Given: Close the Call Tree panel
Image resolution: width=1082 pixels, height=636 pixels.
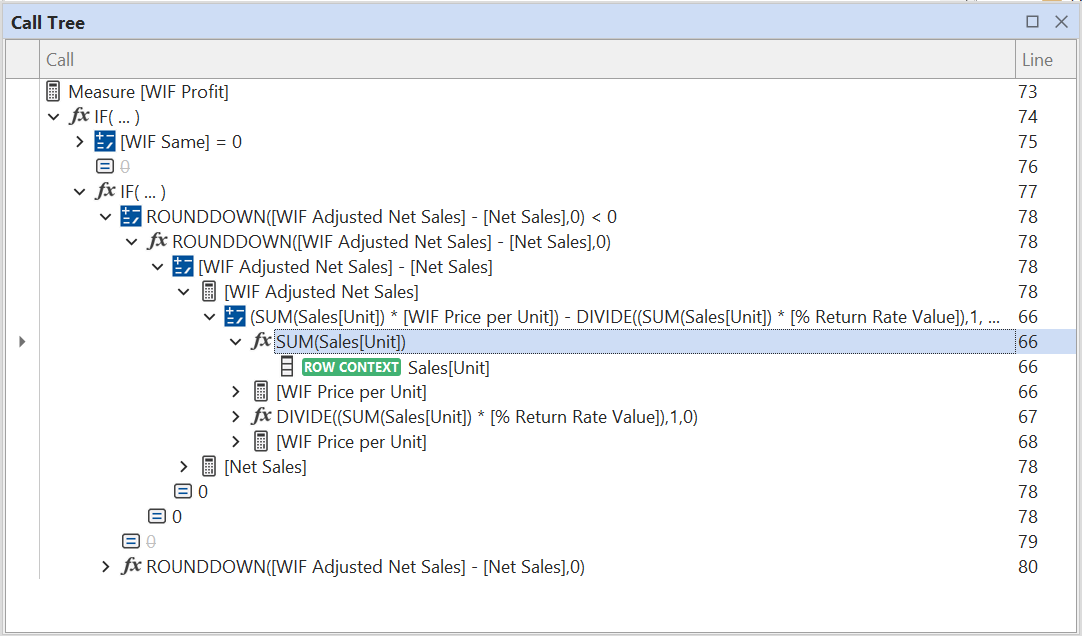Looking at the screenshot, I should [1061, 22].
